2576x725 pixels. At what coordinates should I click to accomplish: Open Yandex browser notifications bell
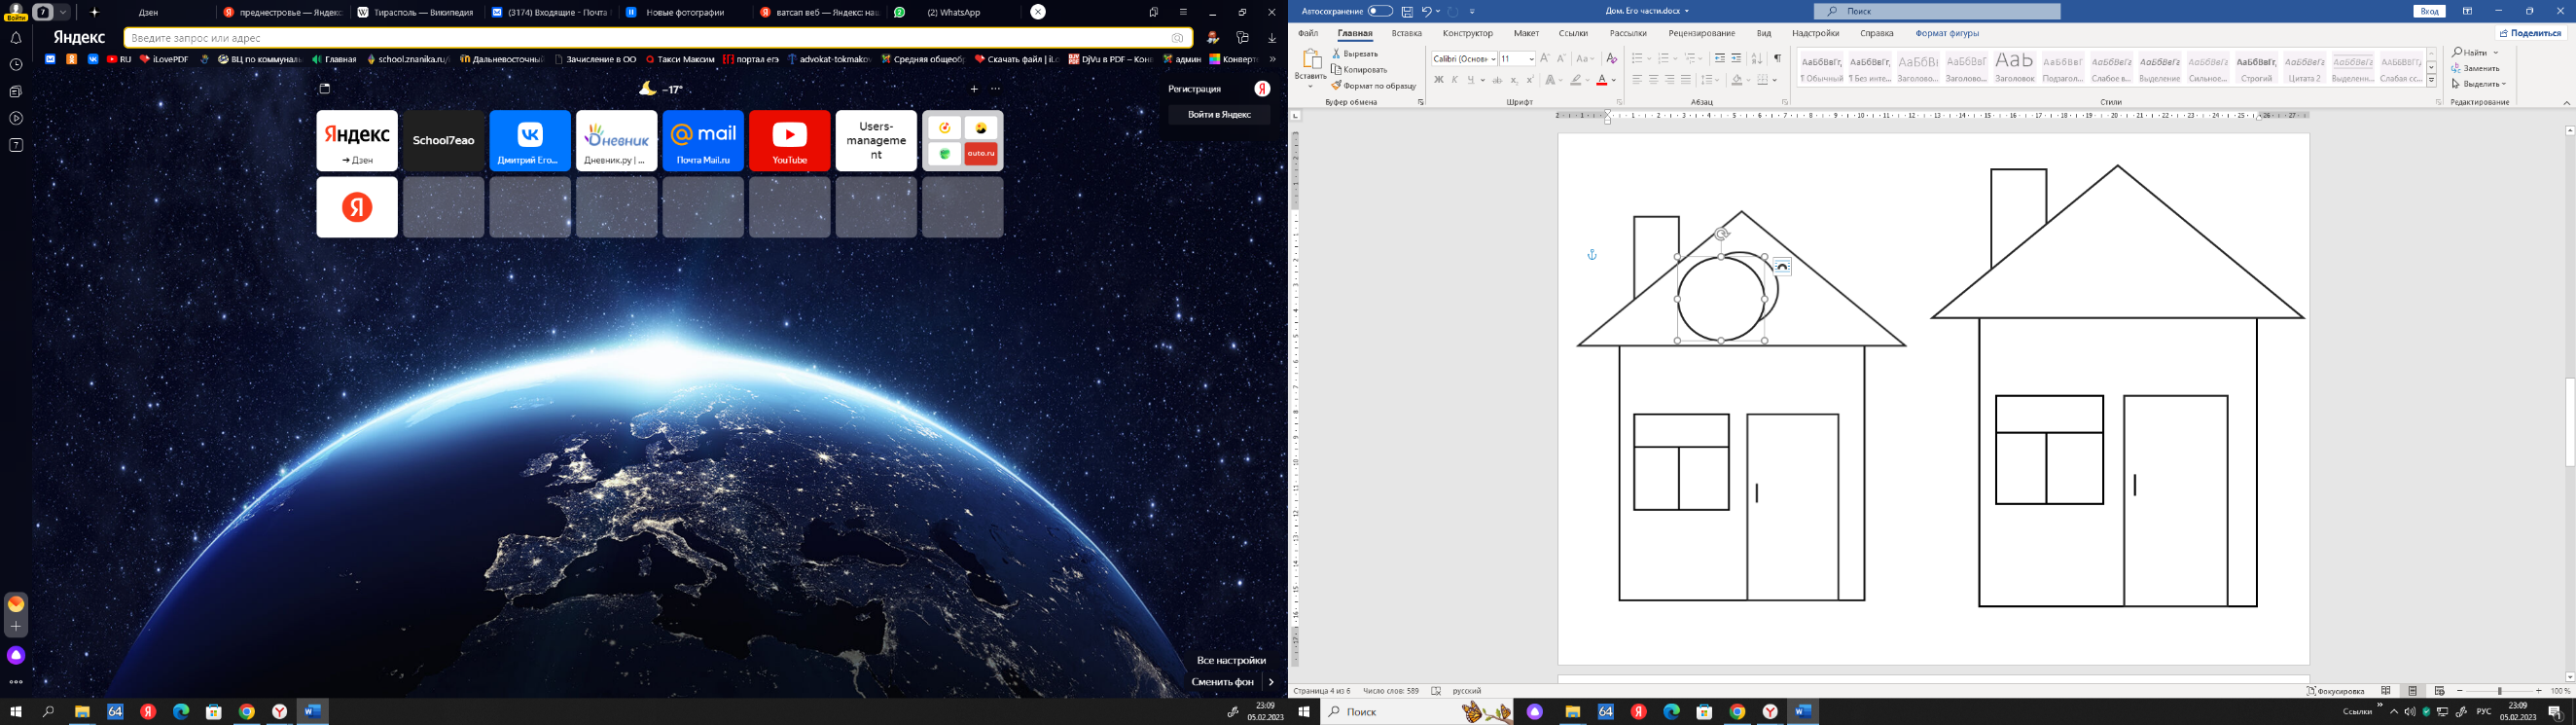tap(16, 38)
